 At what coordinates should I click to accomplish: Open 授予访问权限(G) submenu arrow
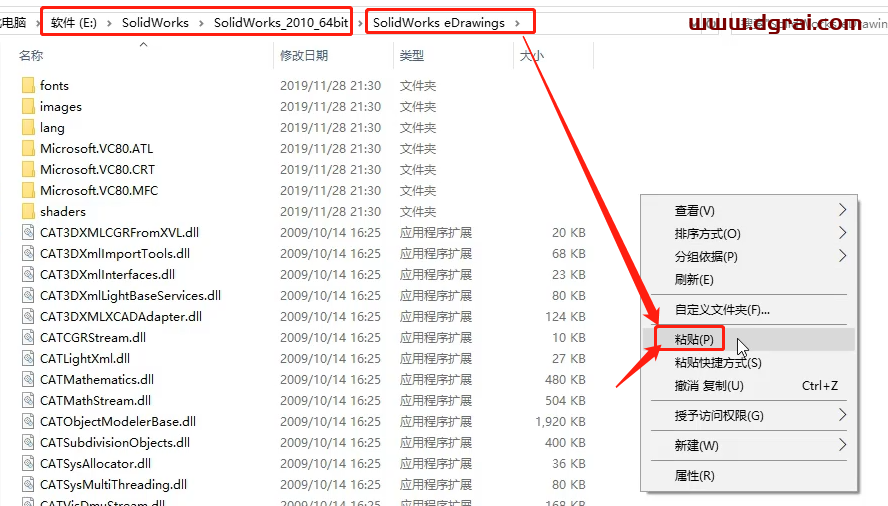(843, 415)
